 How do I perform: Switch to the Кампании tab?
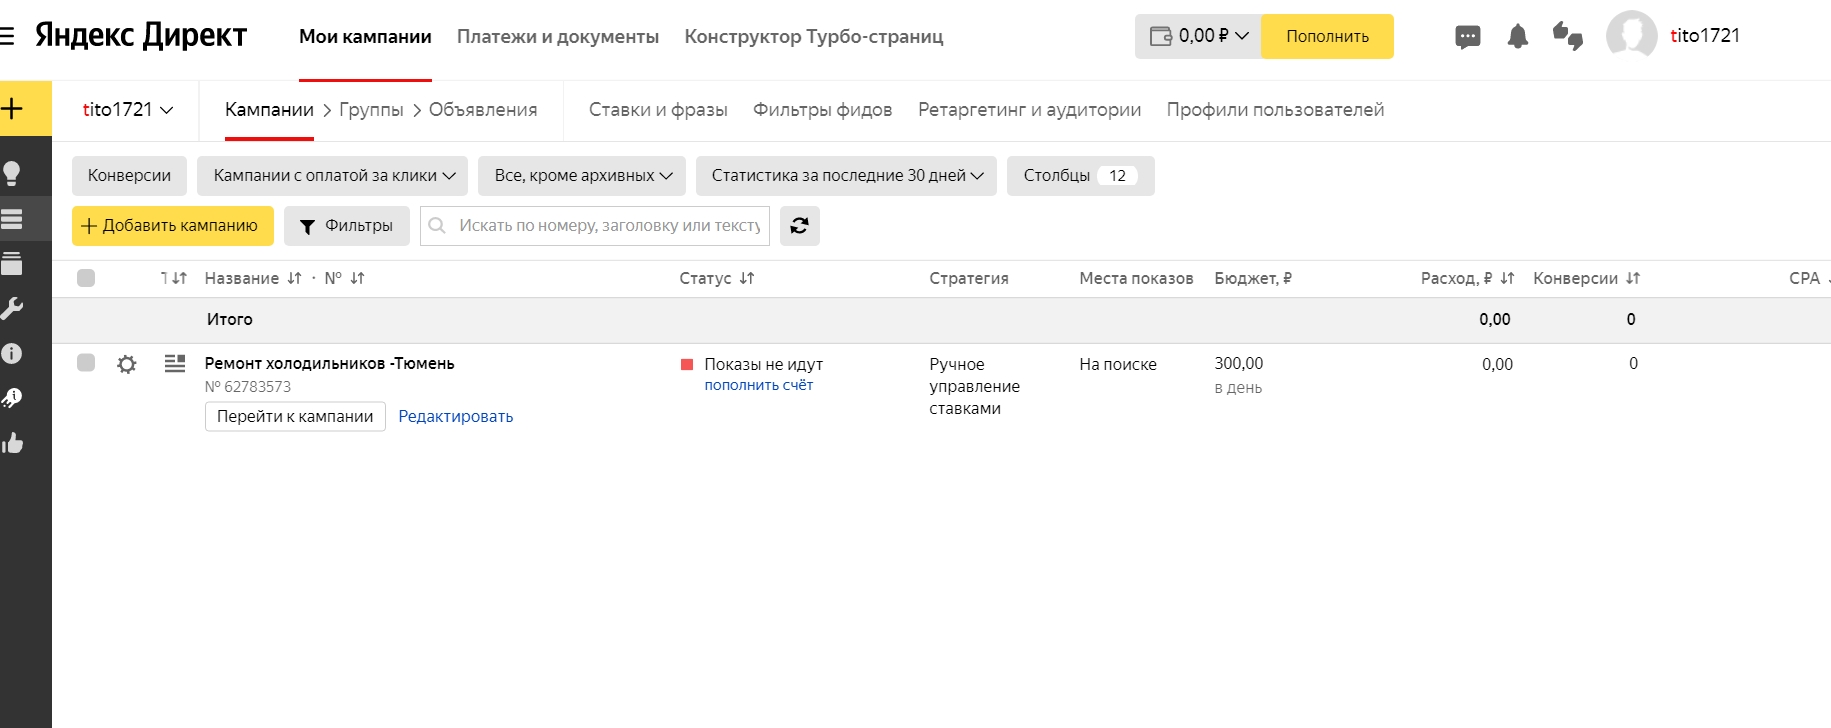pyautogui.click(x=269, y=110)
